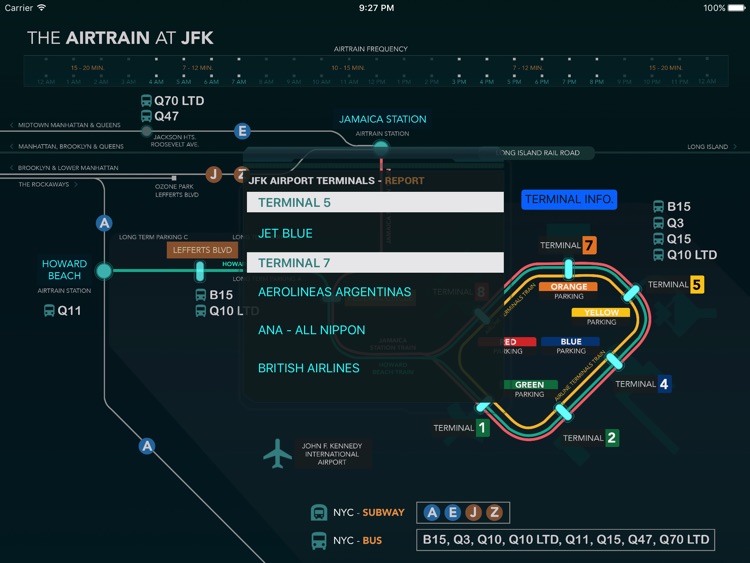
Task: Tap the TERMINAL INFO. button
Action: click(569, 199)
